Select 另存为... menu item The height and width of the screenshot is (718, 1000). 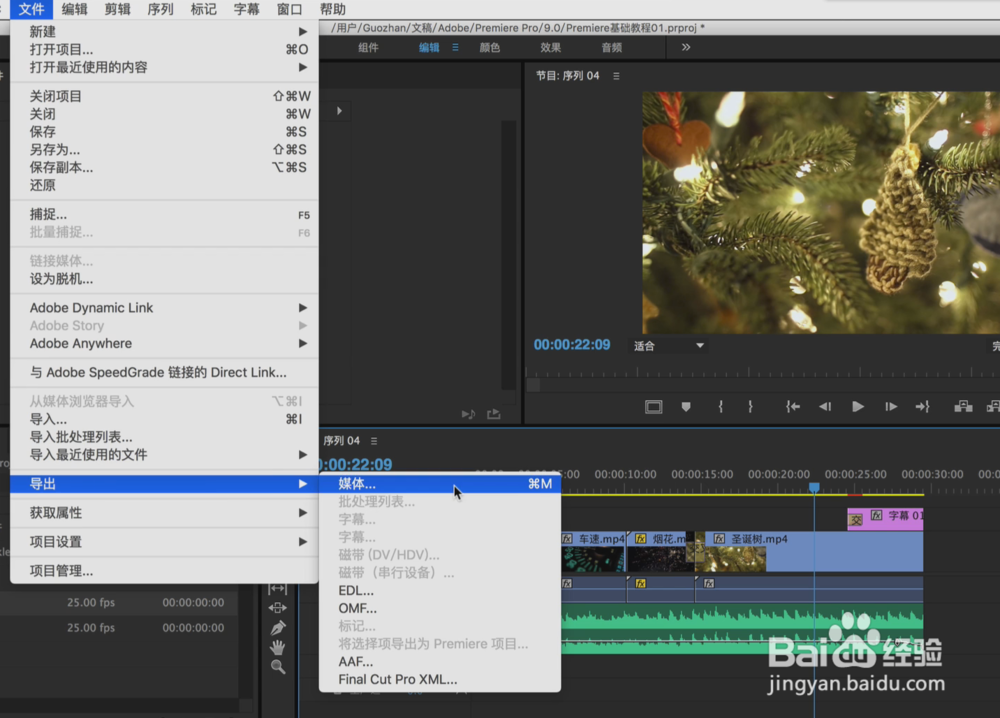click(x=164, y=150)
